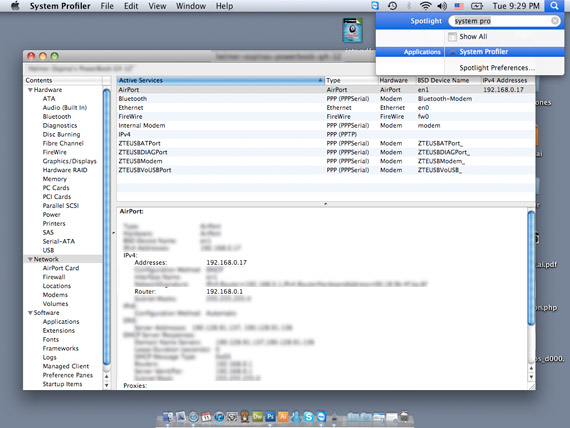The image size is (570, 428).
Task: Select the Internal Modem service row
Action: (x=325, y=125)
